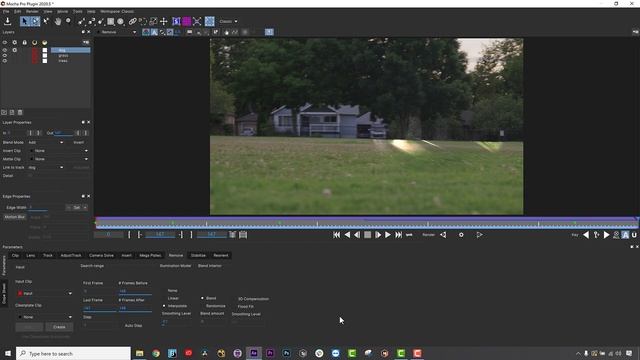Click the red color swatch of dog layer
This screenshot has height=360, width=640.
tap(35, 50)
